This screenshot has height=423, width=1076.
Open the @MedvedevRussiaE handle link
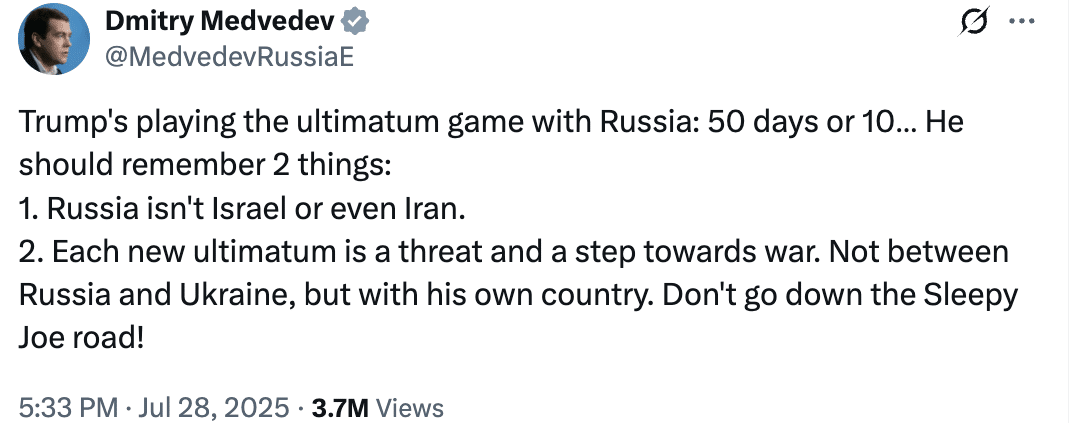pyautogui.click(x=229, y=58)
